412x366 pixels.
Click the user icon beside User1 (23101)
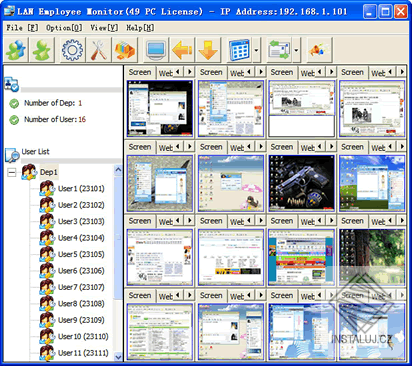[47, 189]
